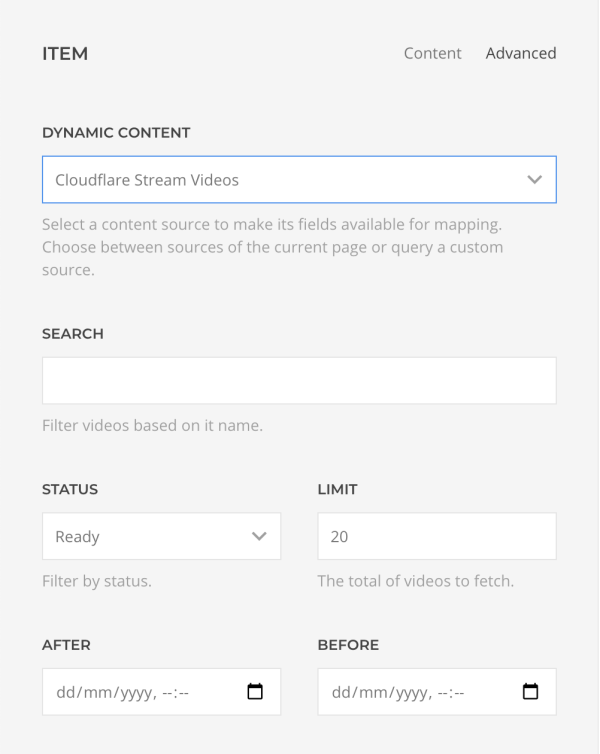Click the AFTER label
The height and width of the screenshot is (754, 600).
[66, 645]
